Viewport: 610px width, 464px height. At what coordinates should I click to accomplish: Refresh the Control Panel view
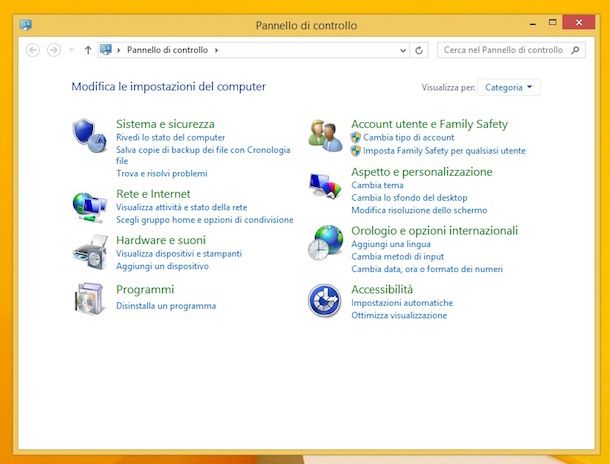point(419,50)
